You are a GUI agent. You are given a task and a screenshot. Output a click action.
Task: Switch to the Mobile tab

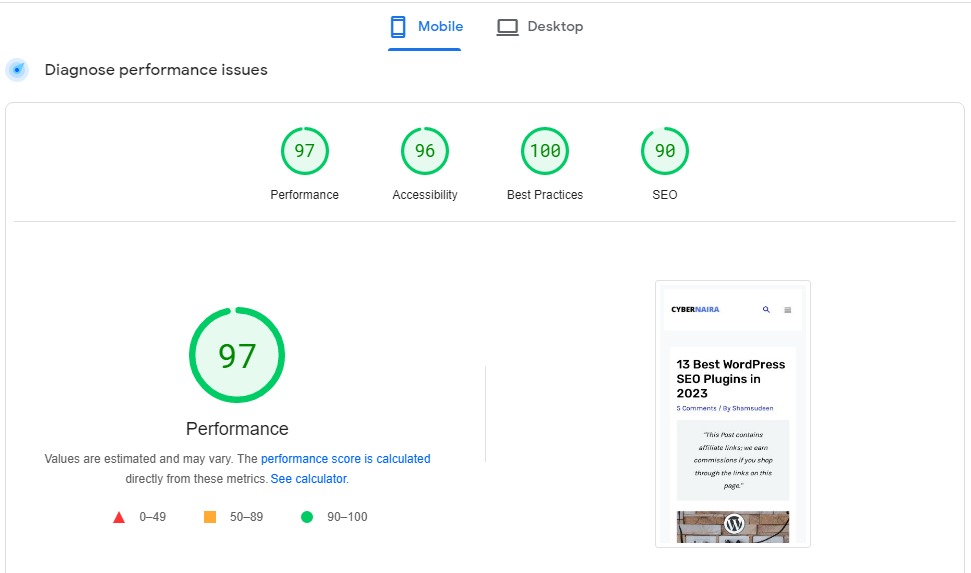(x=425, y=27)
